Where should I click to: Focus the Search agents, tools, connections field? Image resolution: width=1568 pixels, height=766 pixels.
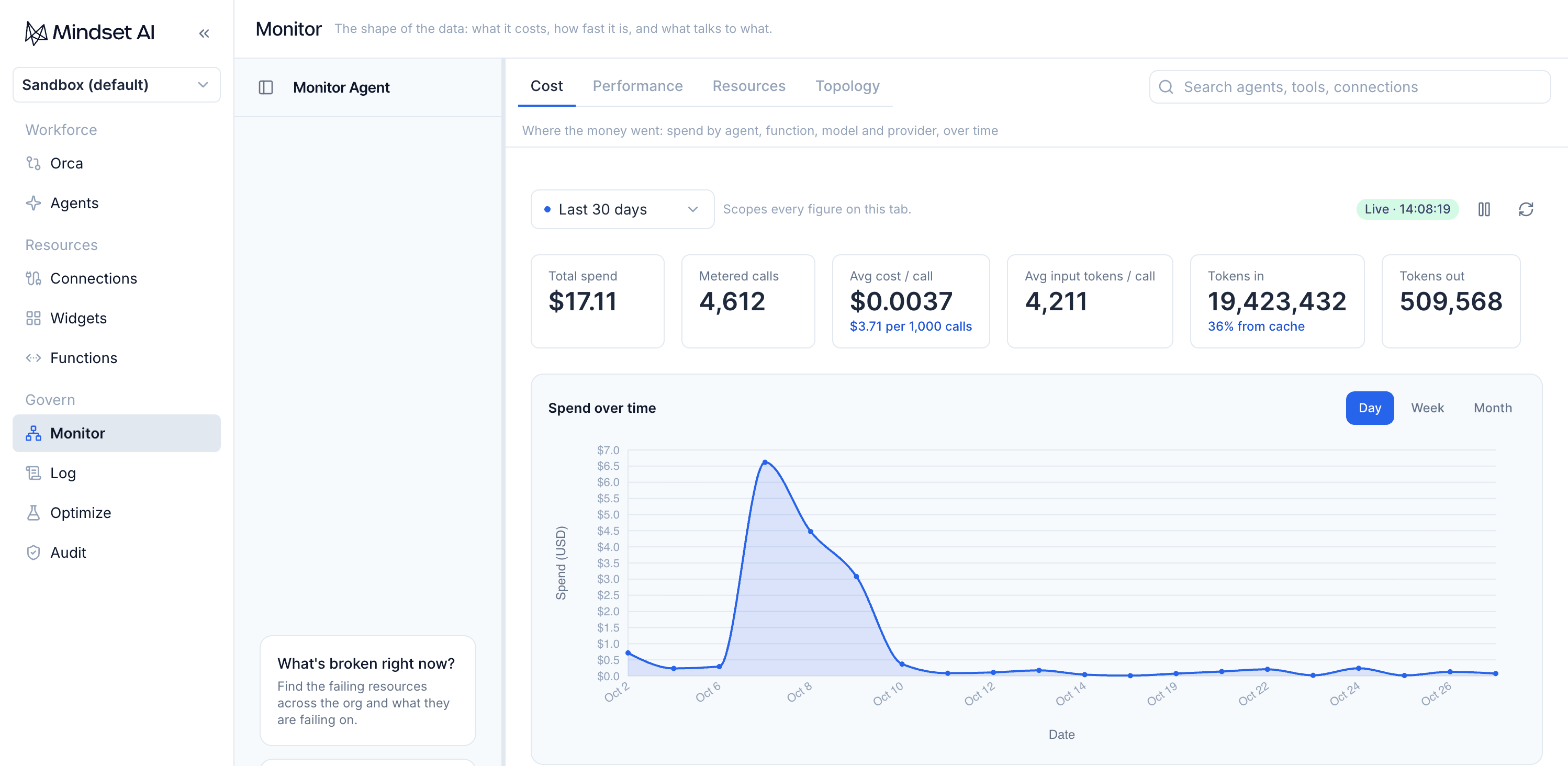pos(1350,87)
